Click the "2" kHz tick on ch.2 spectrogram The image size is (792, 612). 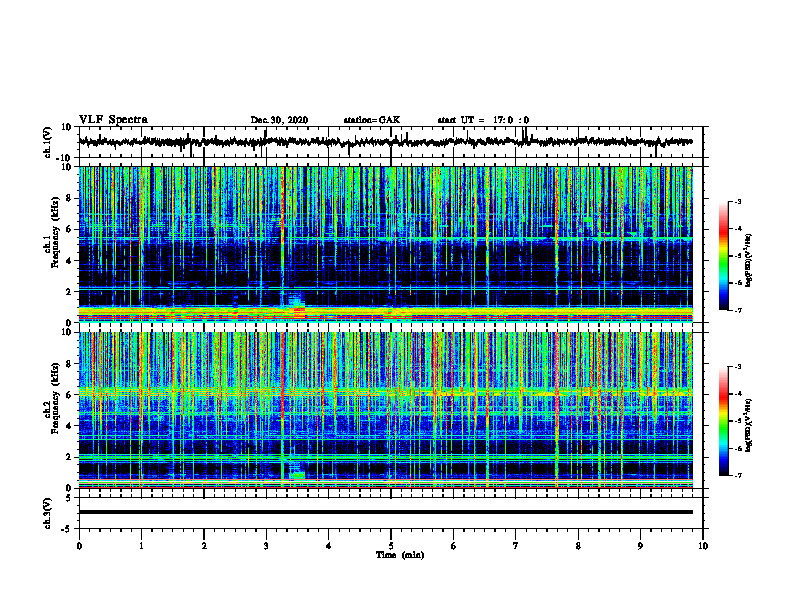coord(69,457)
